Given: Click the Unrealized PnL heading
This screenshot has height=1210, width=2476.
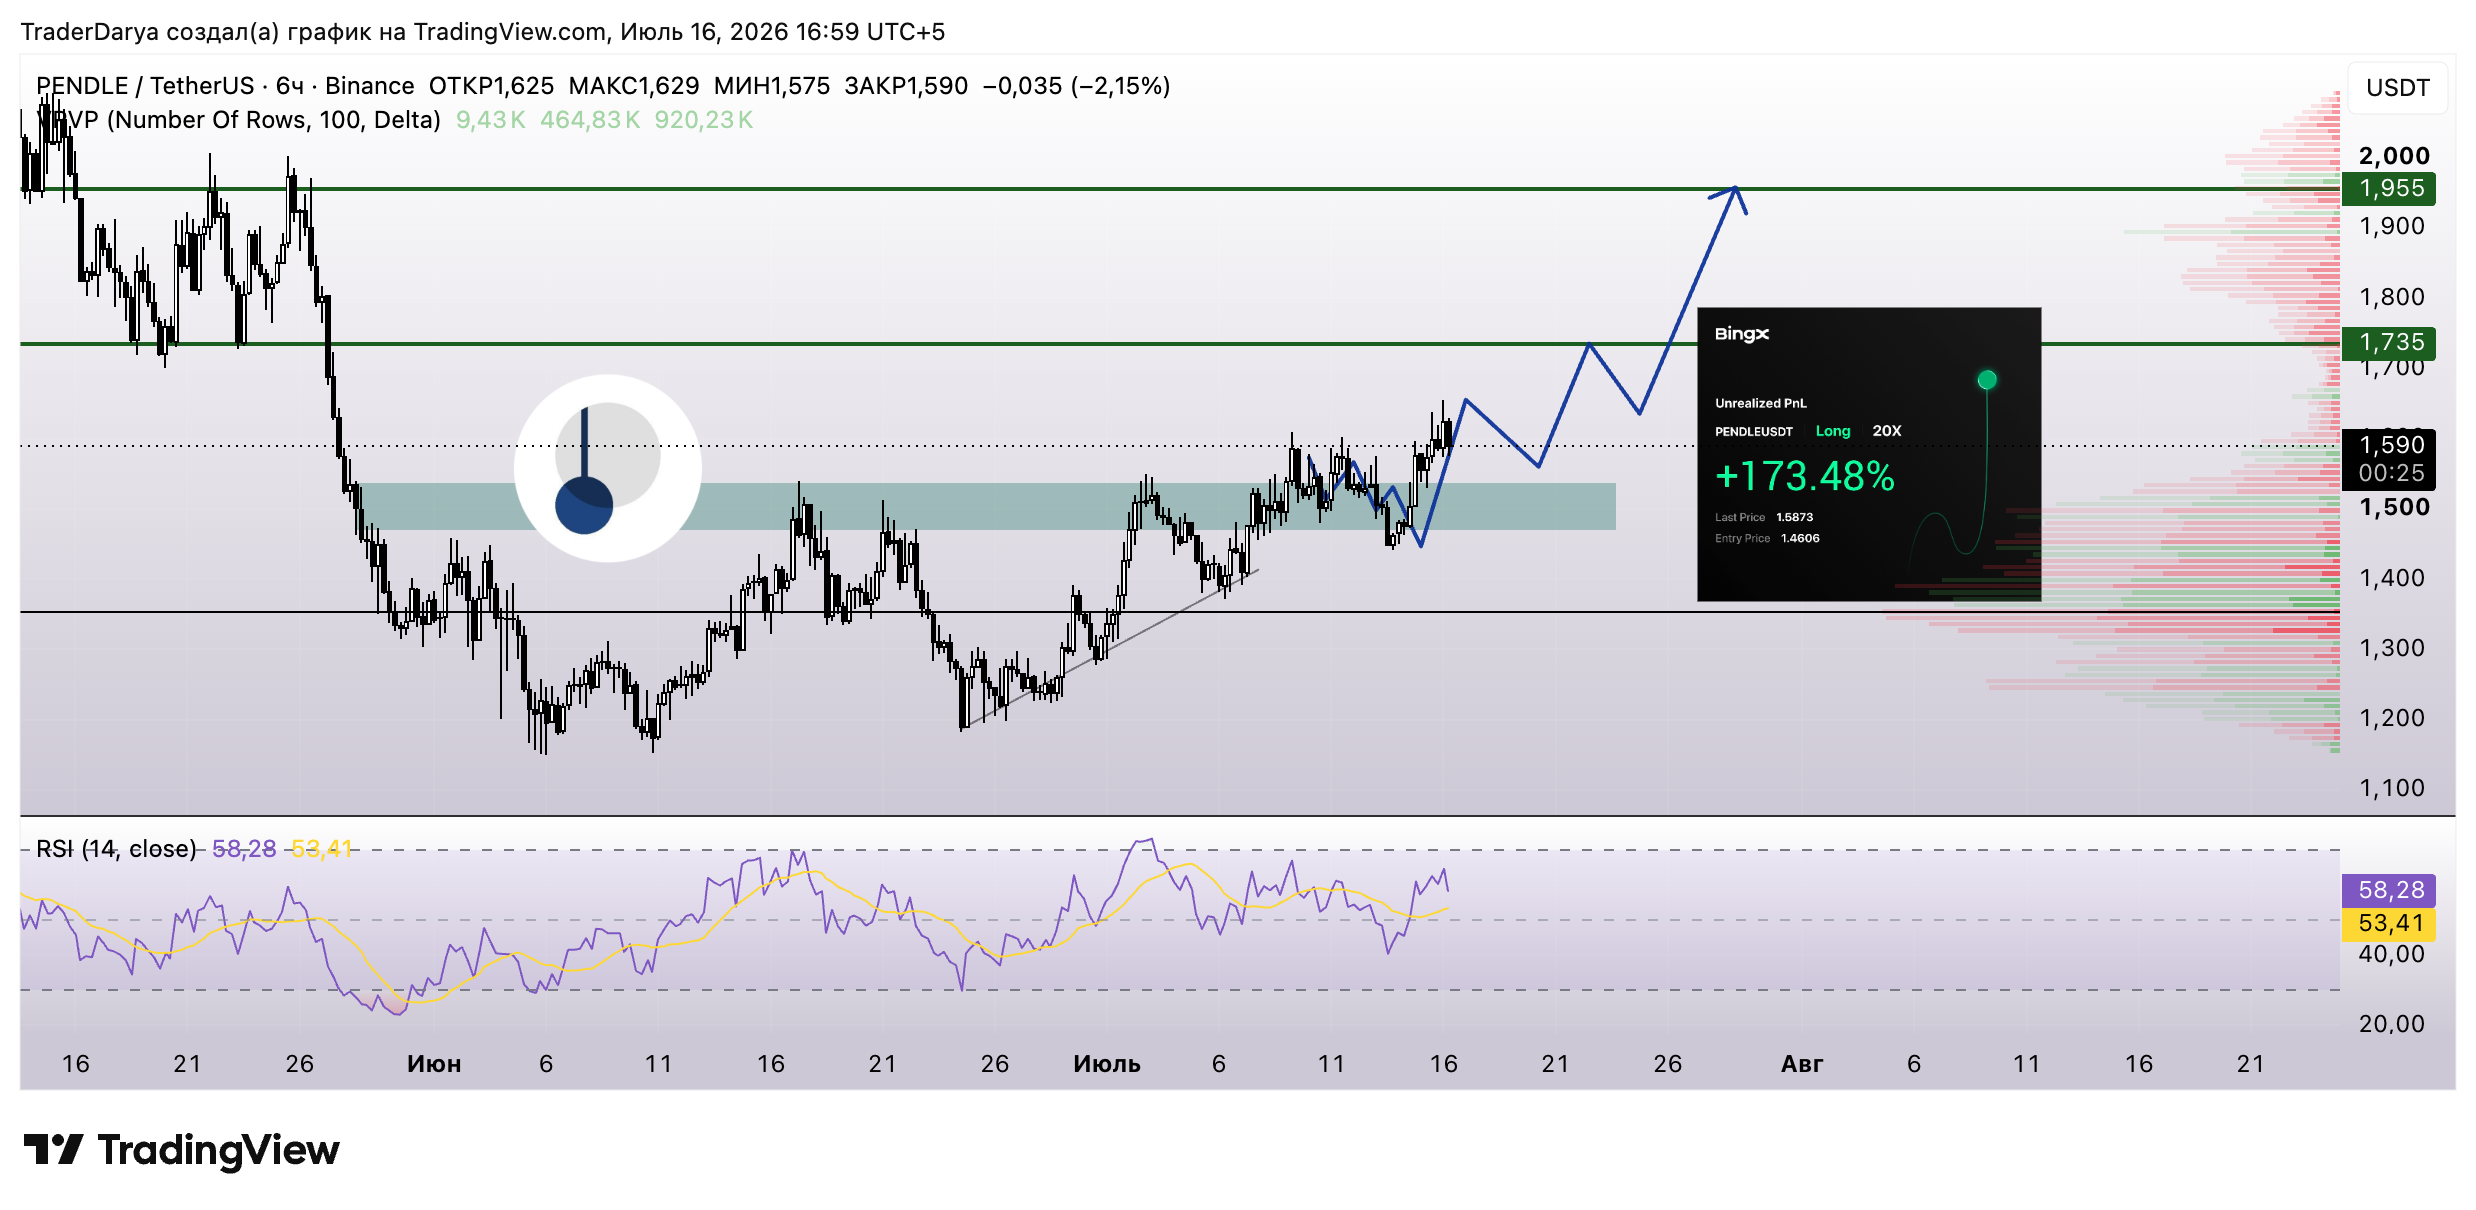Looking at the screenshot, I should tap(1761, 404).
